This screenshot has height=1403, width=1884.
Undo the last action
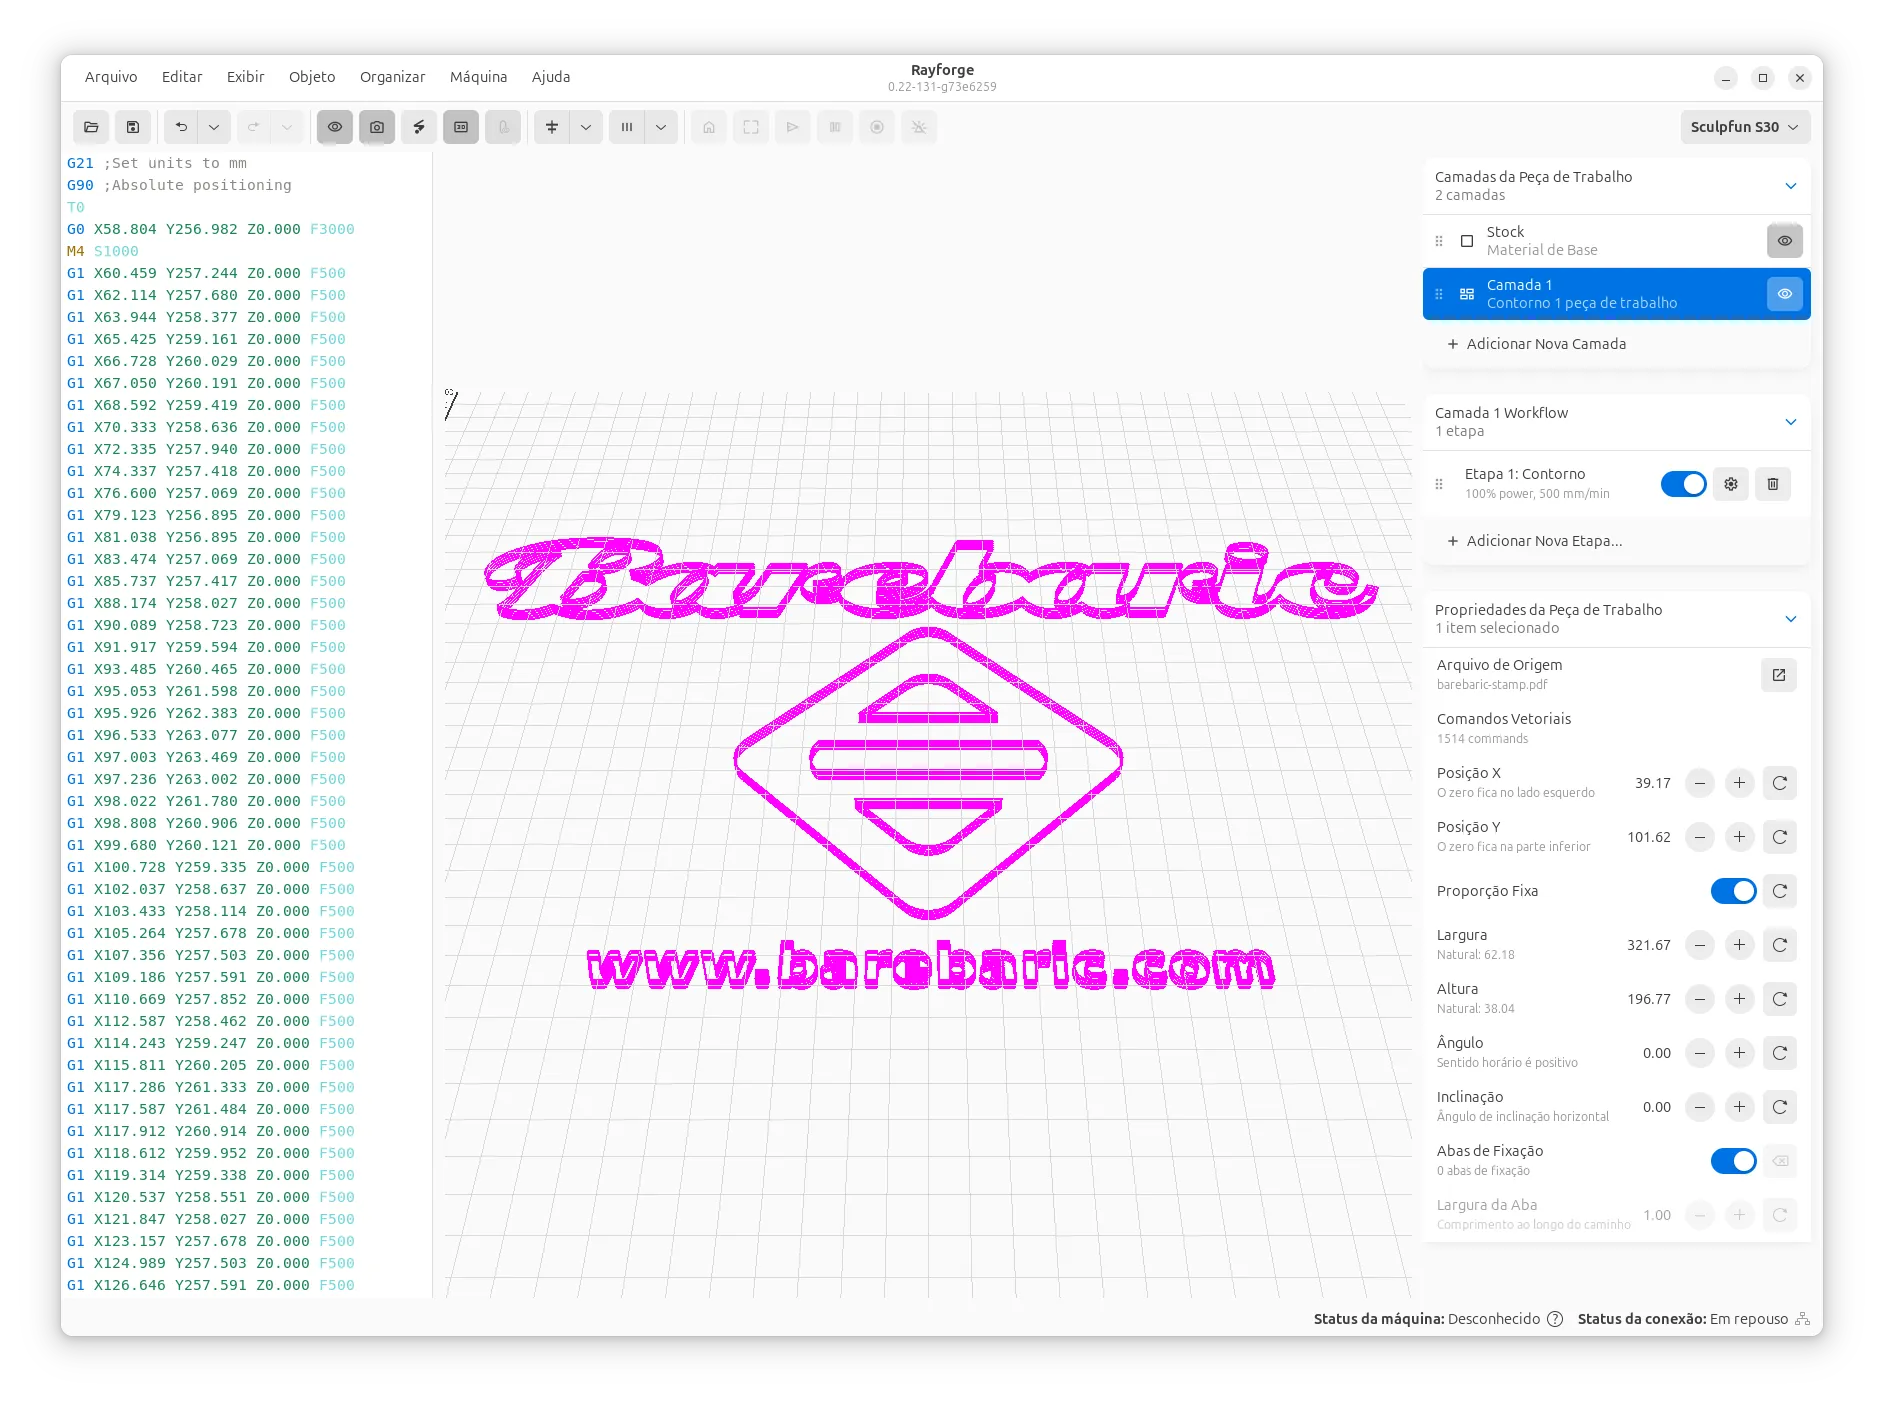pos(180,127)
